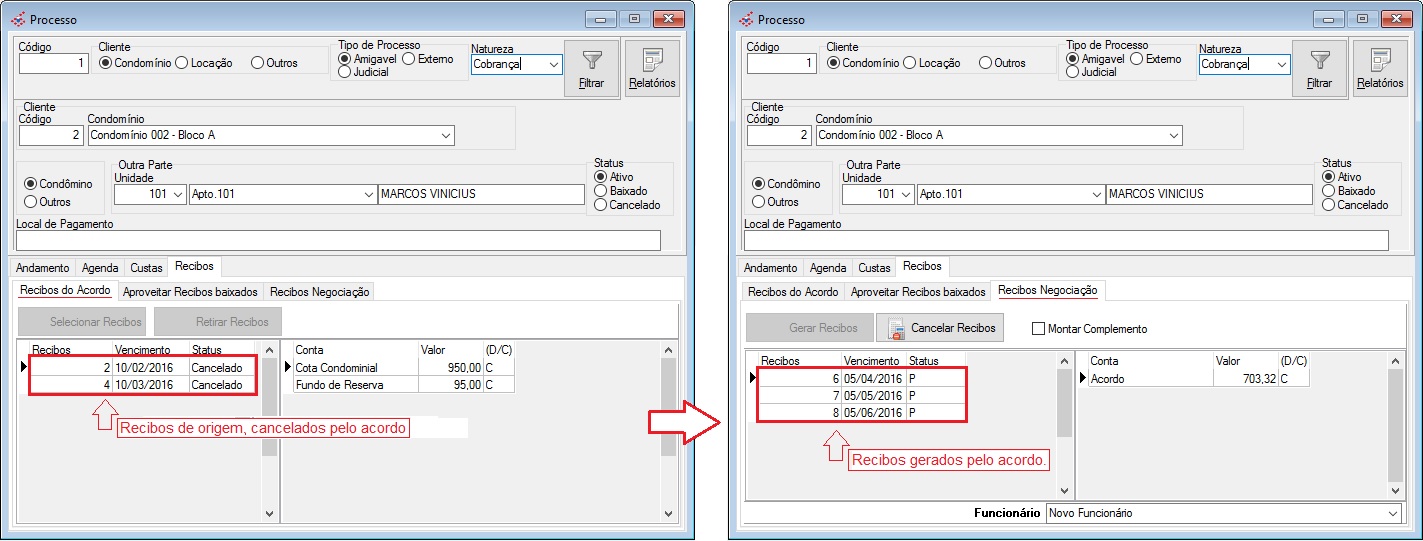
Task: Click the Gerar Recibos button
Action: 809,328
